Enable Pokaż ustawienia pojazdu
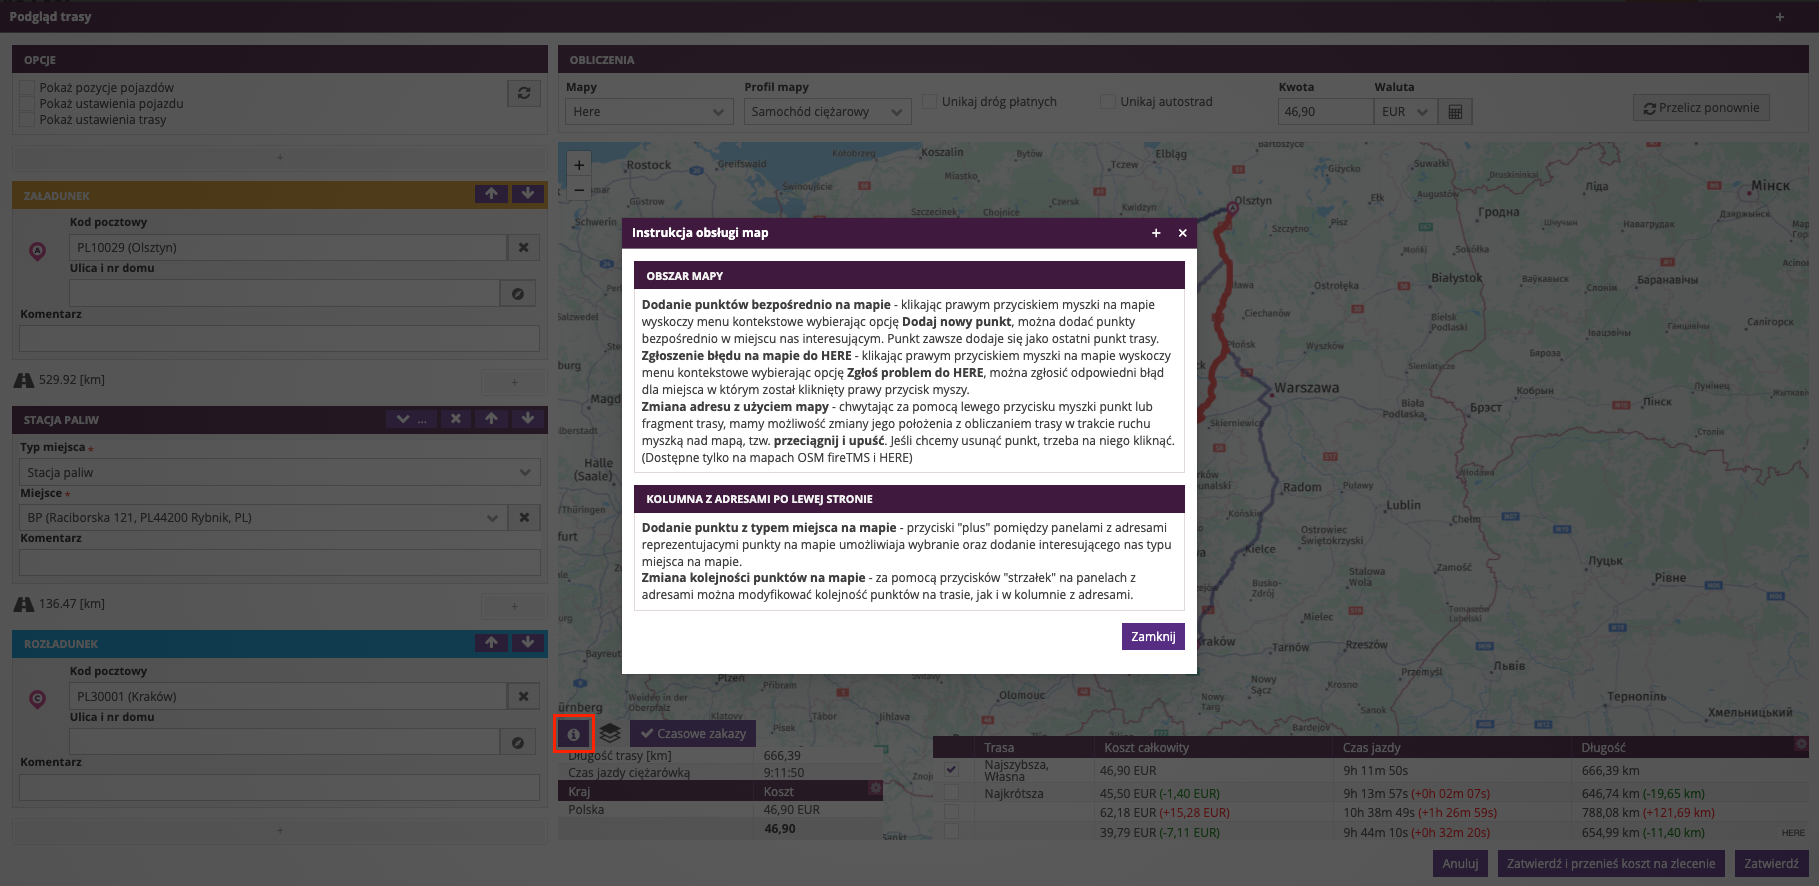Screen dimensions: 1819x886 coord(27,104)
